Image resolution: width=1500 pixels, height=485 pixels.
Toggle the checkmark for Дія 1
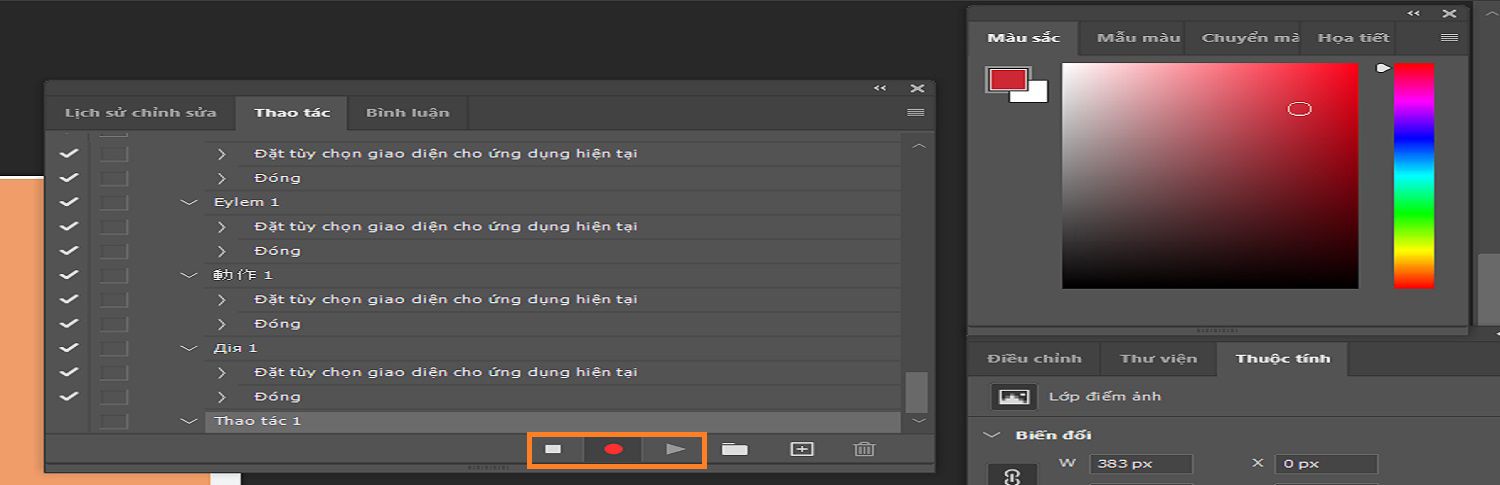[69, 348]
